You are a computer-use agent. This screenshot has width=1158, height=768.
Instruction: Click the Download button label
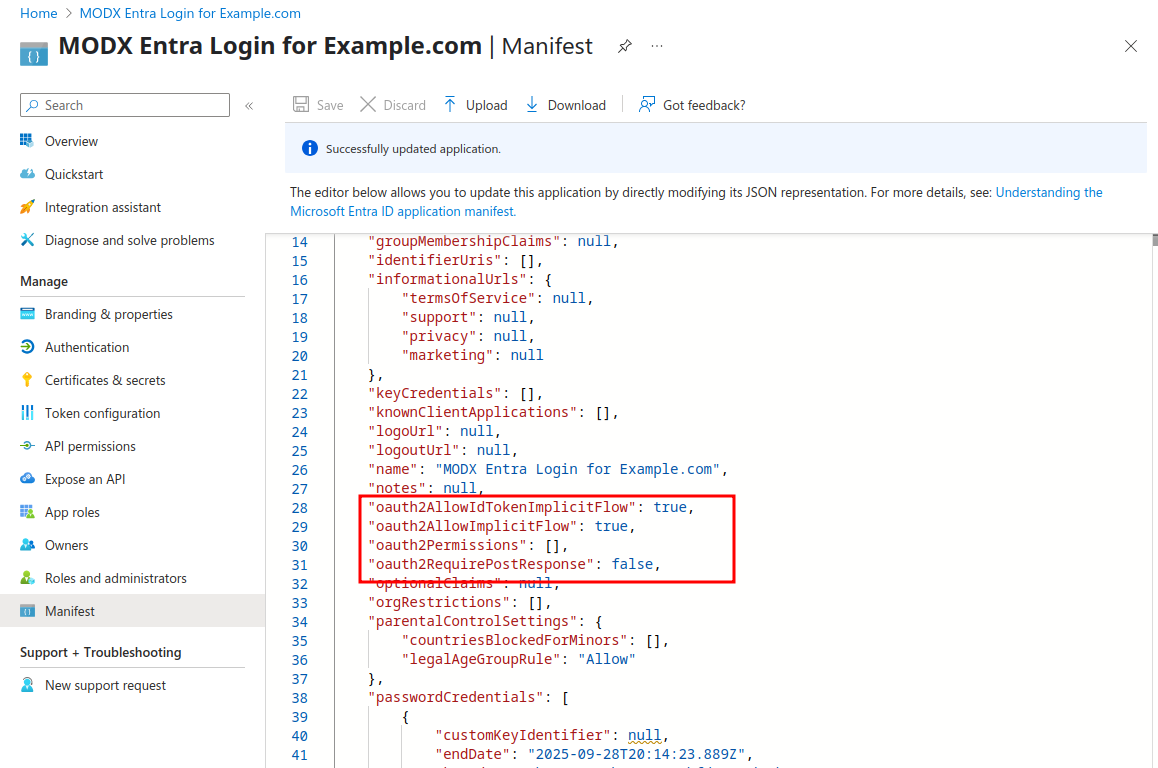coord(577,105)
